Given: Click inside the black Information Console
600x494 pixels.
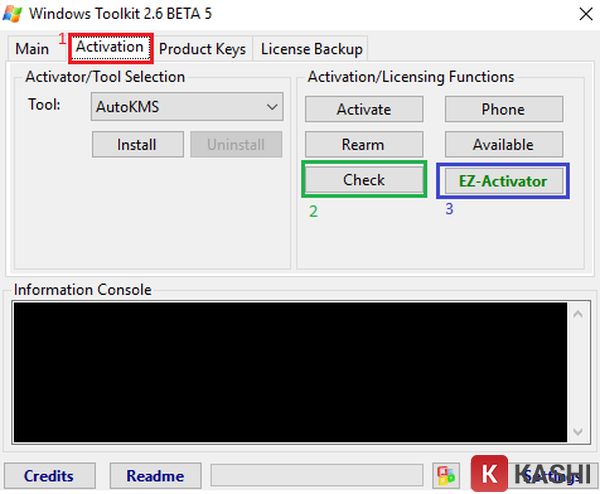Looking at the screenshot, I should 290,372.
